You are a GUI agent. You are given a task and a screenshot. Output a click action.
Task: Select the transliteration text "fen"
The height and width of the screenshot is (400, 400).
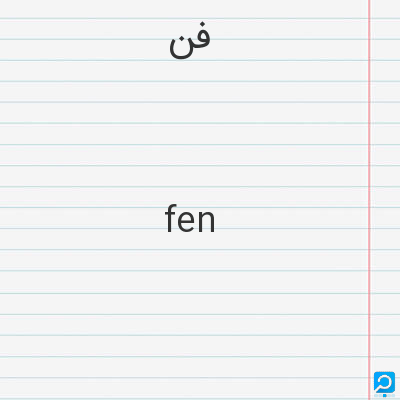click(x=190, y=218)
